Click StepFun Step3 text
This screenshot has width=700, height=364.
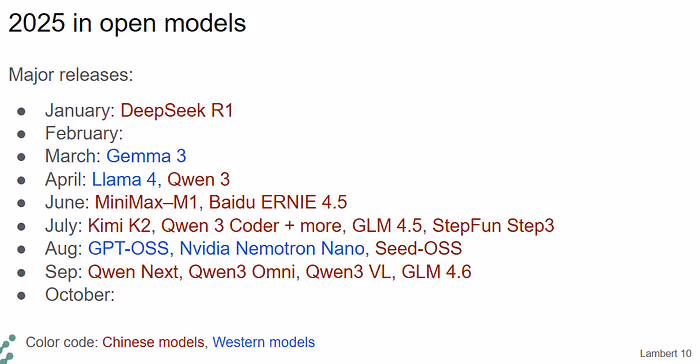coord(493,226)
